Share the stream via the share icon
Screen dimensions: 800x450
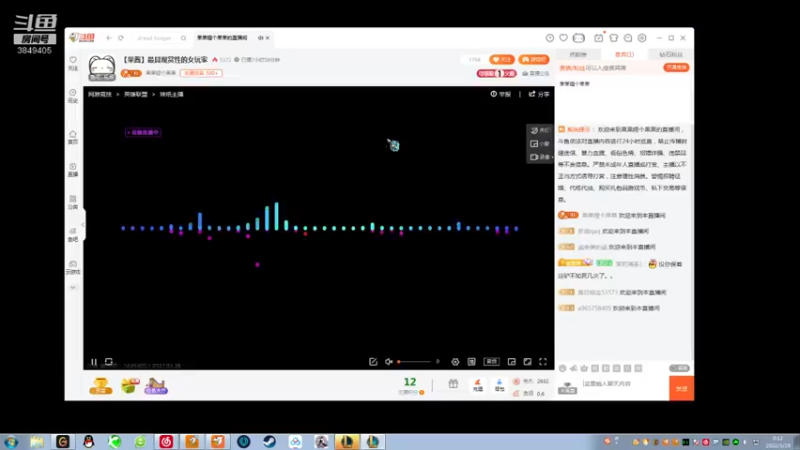tap(539, 94)
